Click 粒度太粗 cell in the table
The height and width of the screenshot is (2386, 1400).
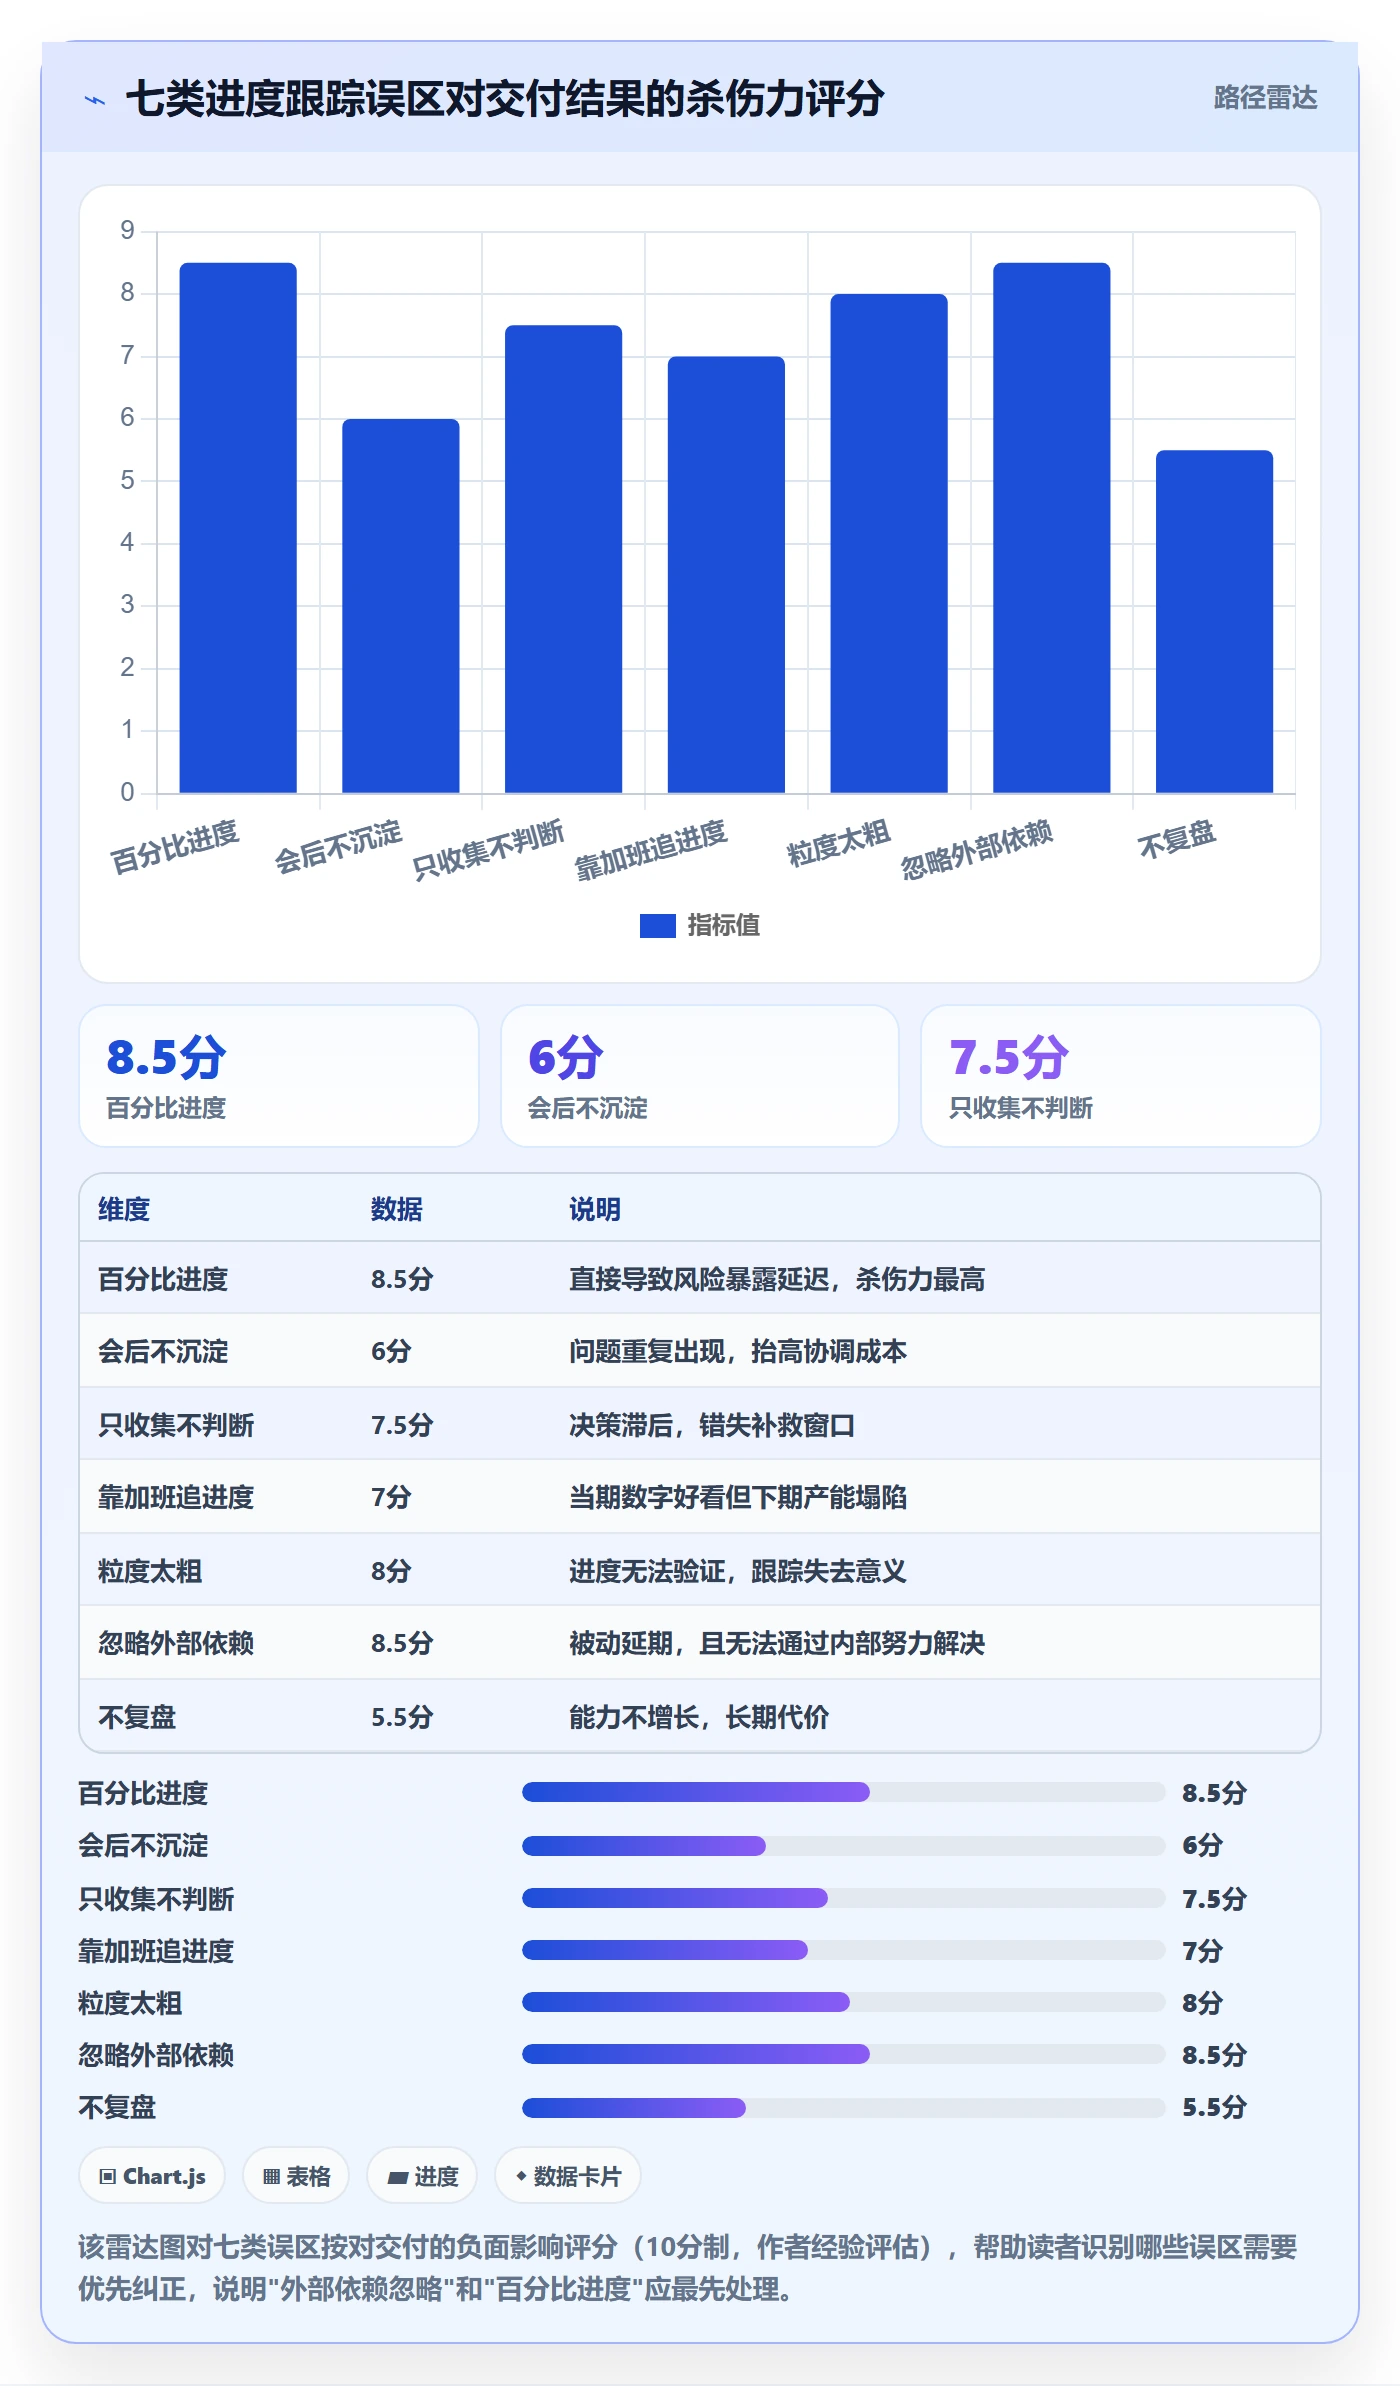150,1571
